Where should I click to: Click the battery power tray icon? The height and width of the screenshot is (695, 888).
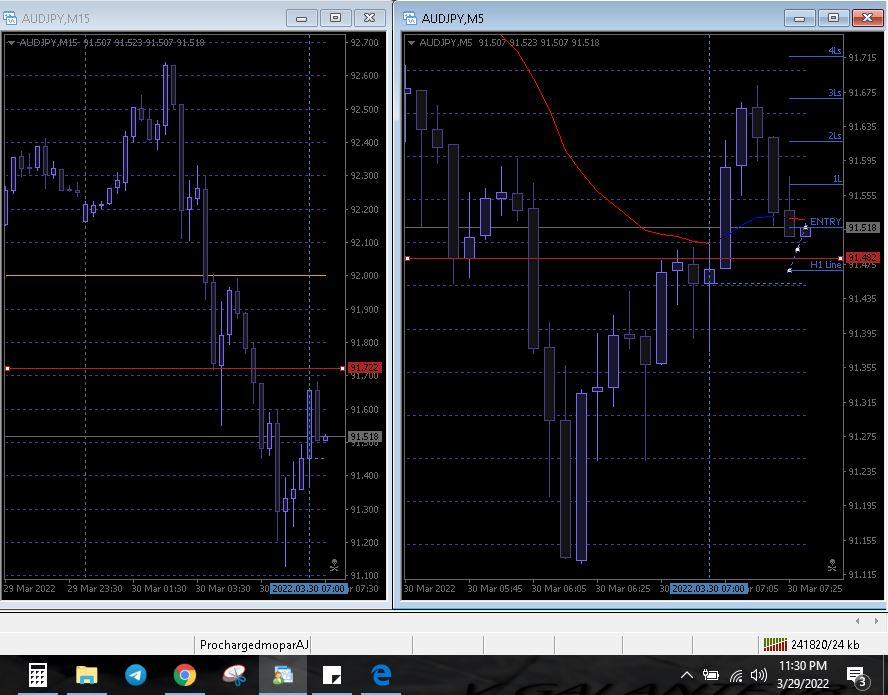pyautogui.click(x=711, y=675)
